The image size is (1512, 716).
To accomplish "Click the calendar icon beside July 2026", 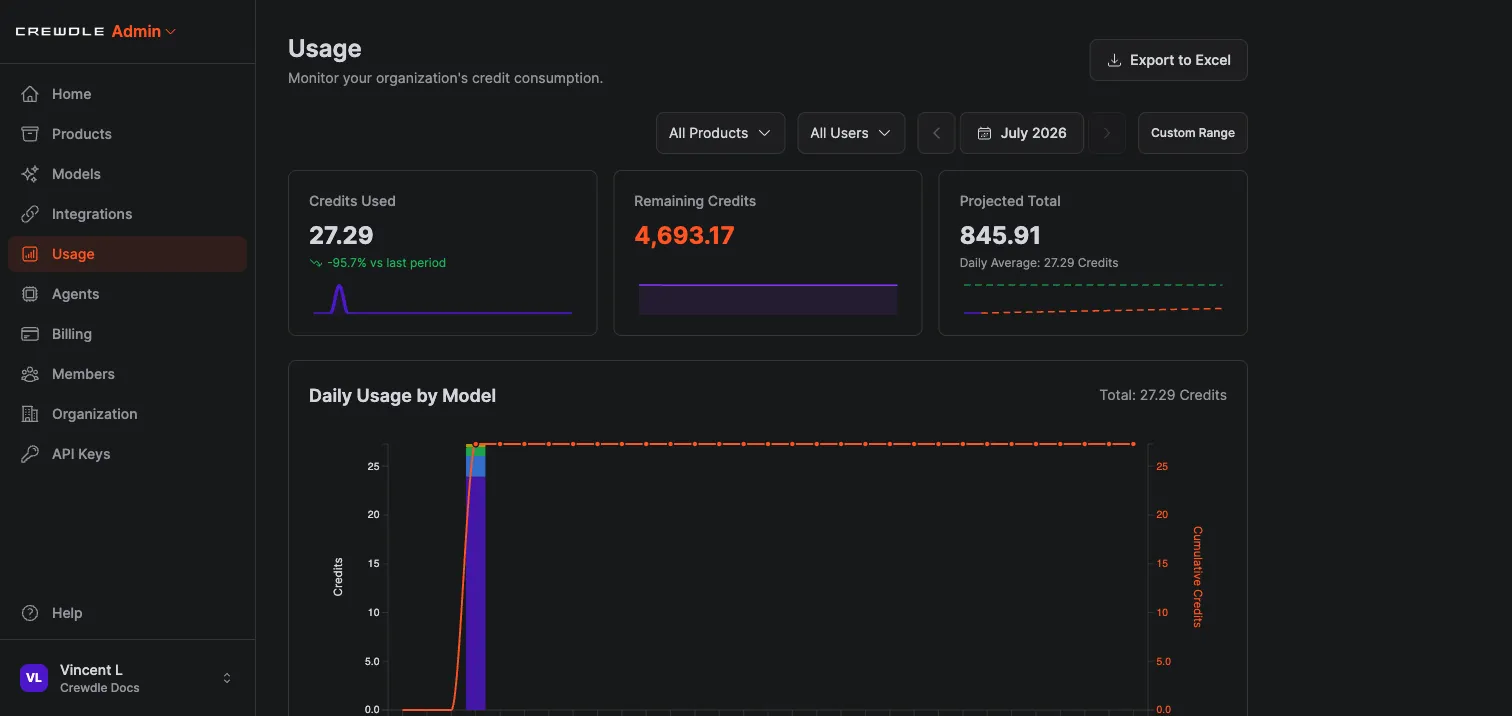I will pos(984,133).
